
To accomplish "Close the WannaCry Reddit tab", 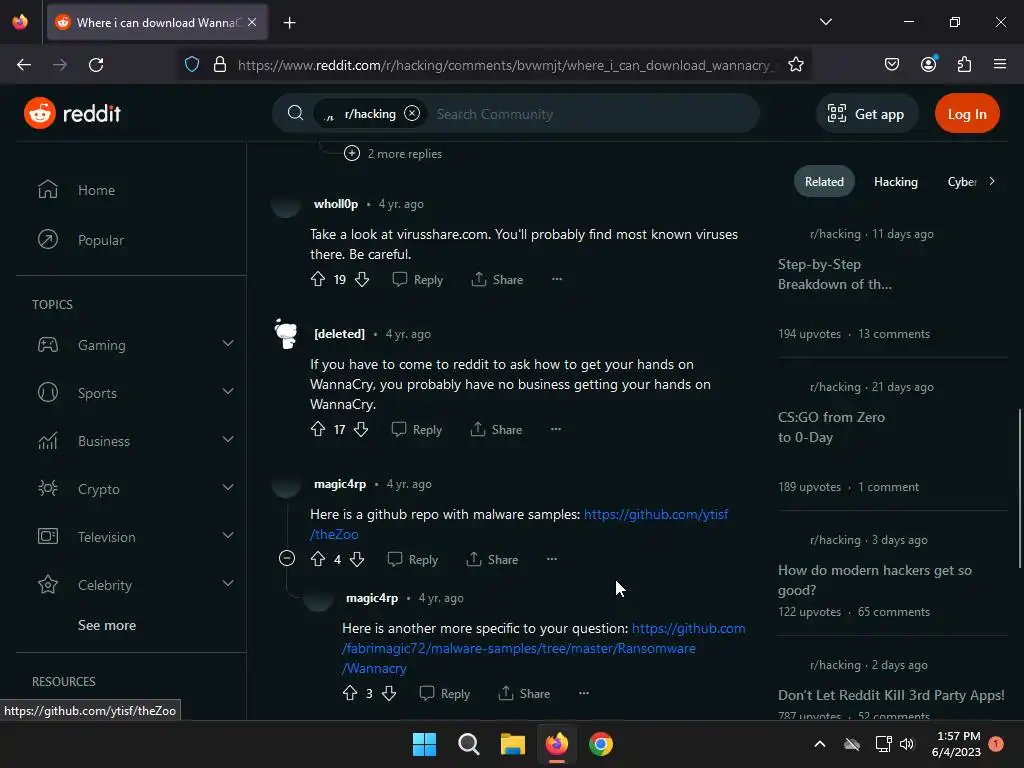I will (x=252, y=22).
